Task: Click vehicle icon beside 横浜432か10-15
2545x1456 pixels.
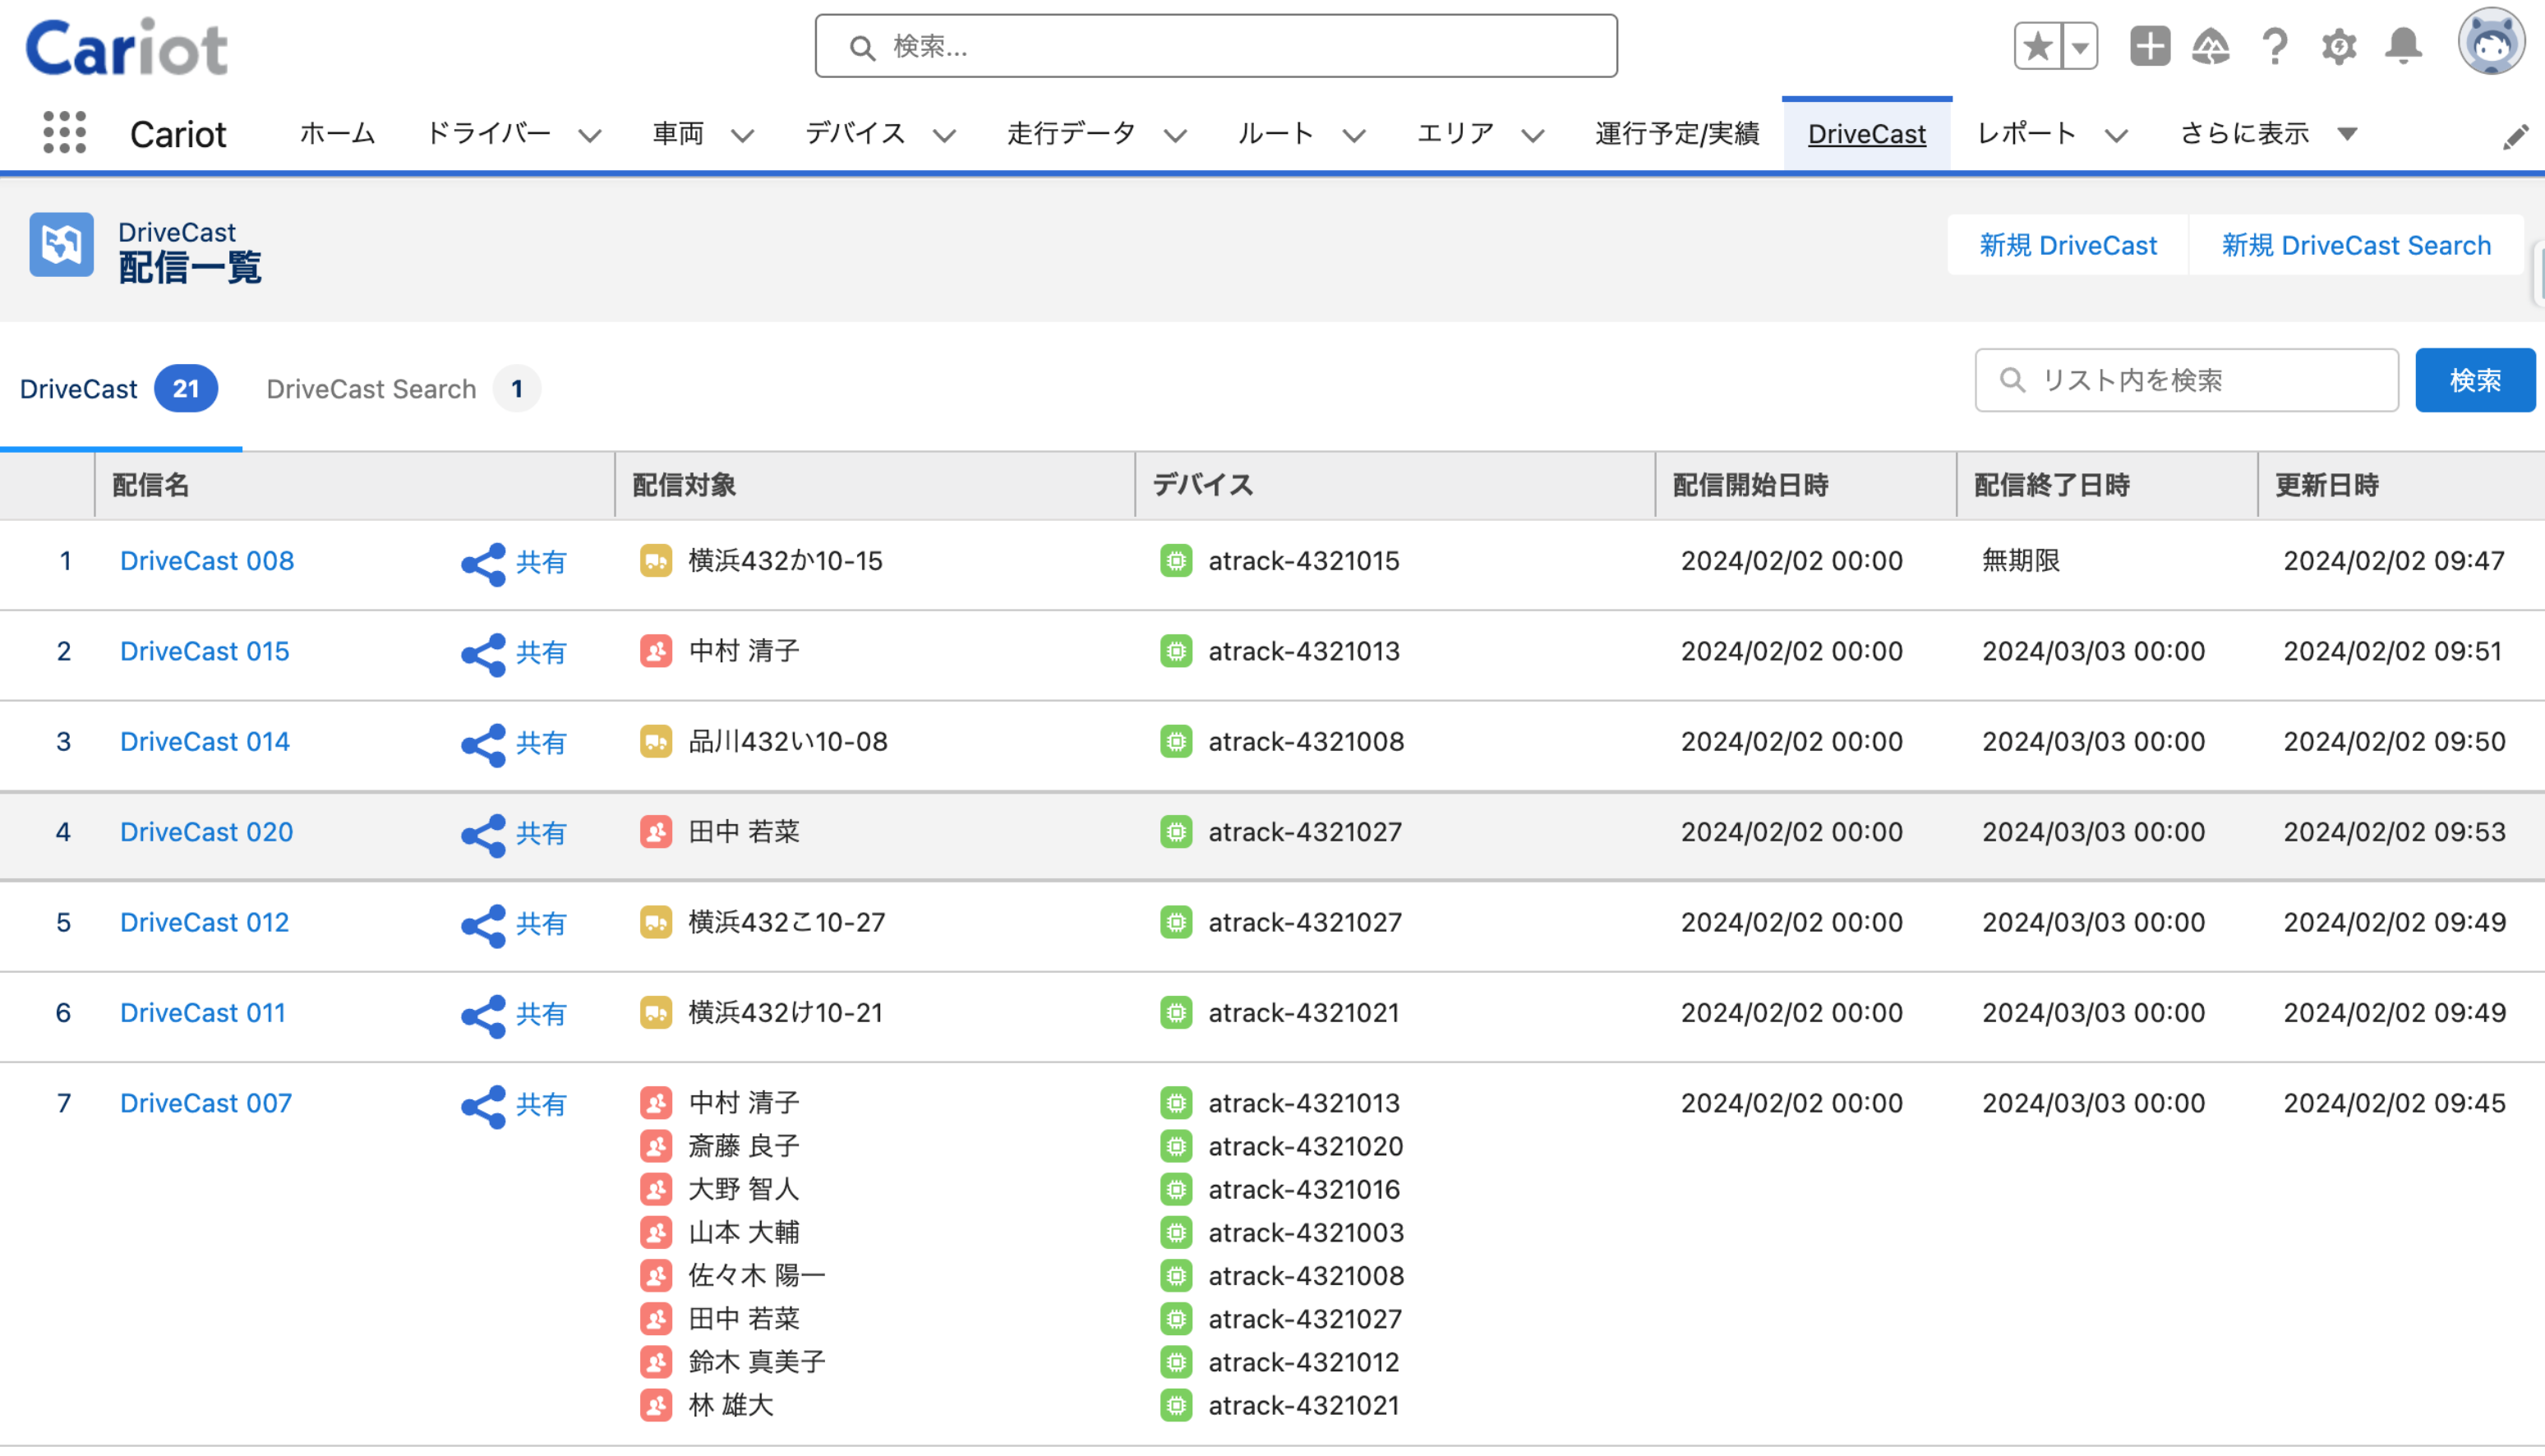Action: [x=656, y=561]
